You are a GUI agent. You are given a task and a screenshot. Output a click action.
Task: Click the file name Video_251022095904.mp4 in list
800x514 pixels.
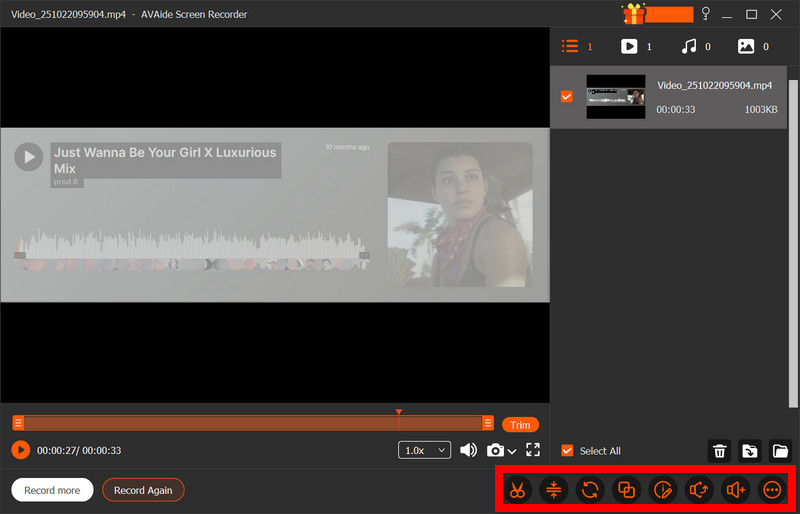coord(714,85)
